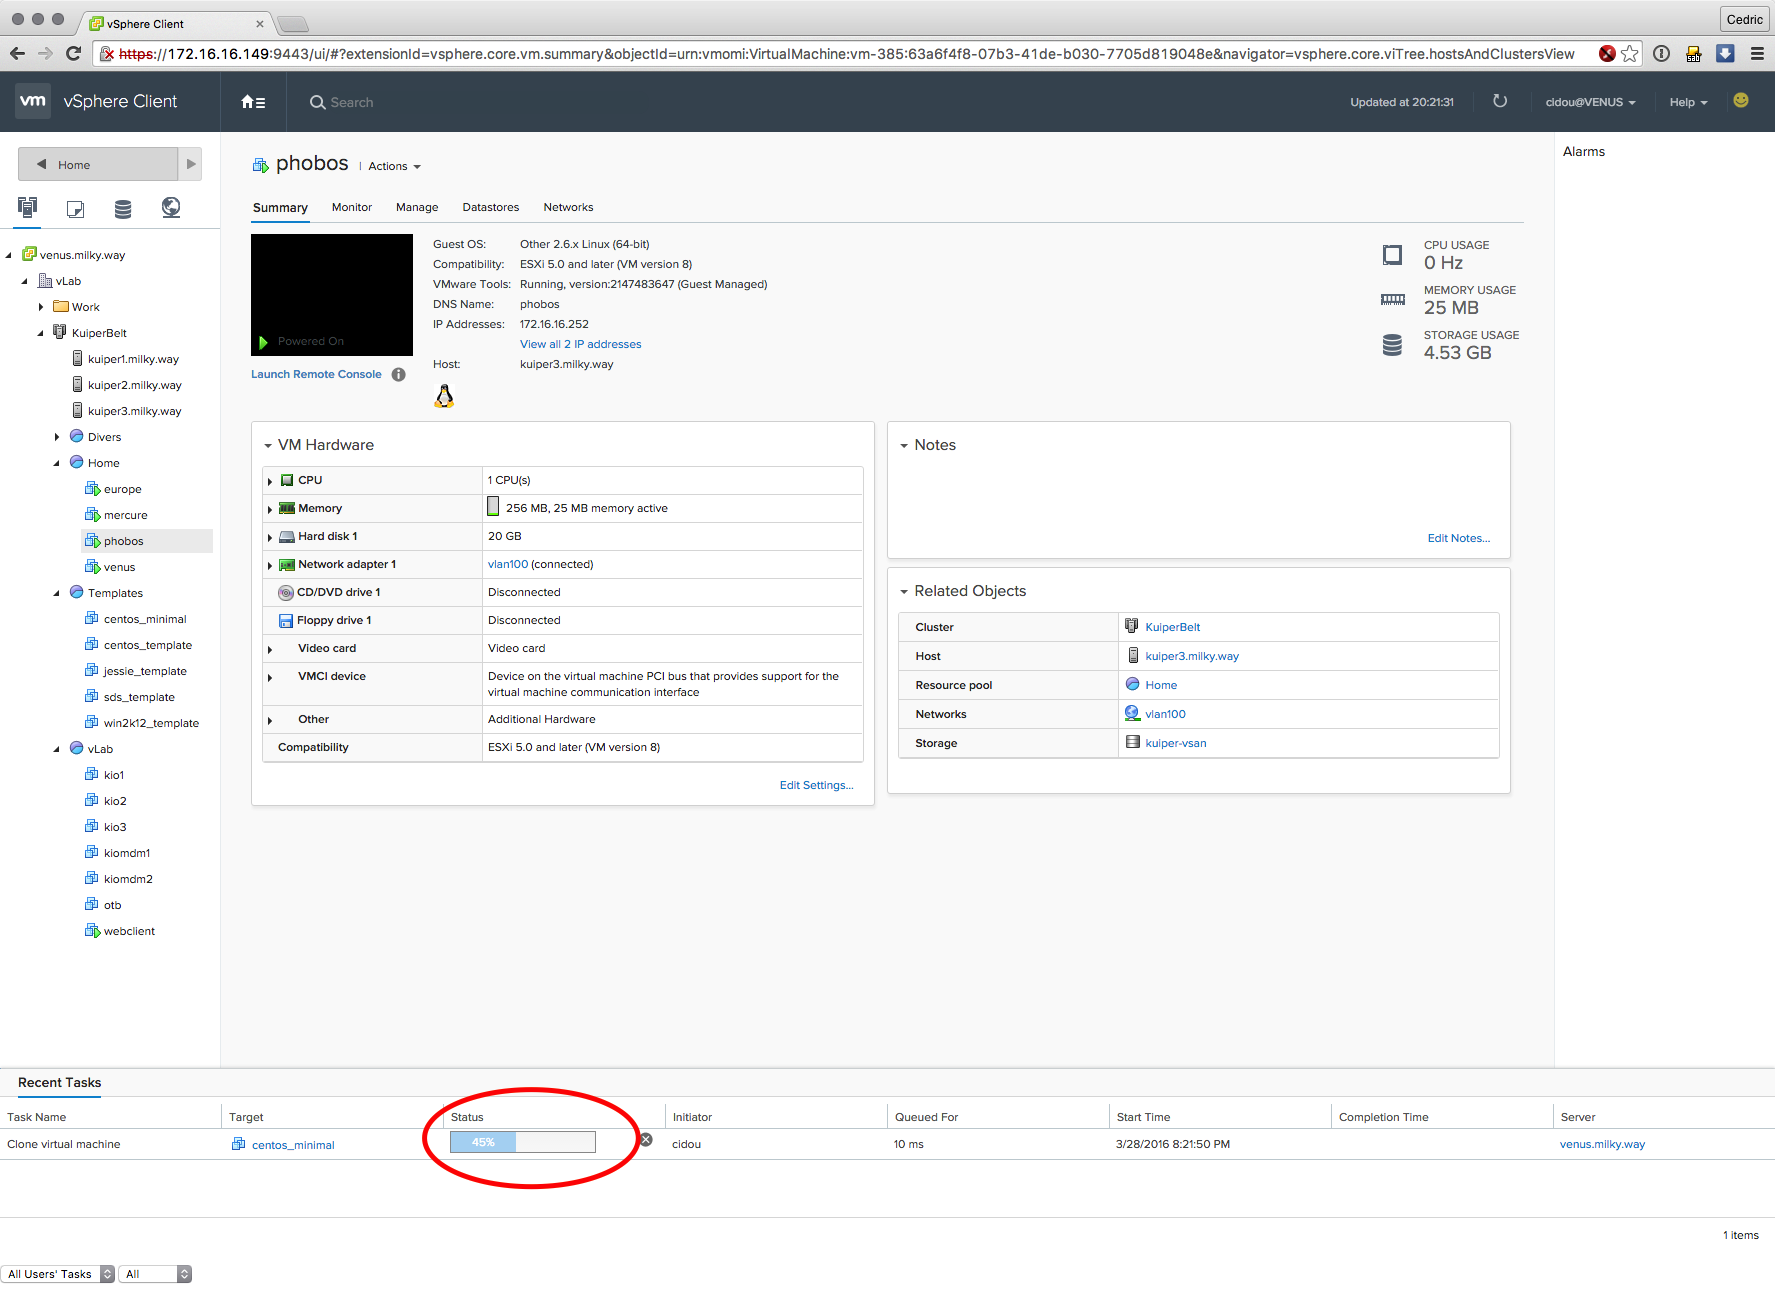1775x1289 pixels.
Task: Open the Hosts and Clusters navigator icon
Action: click(x=27, y=207)
